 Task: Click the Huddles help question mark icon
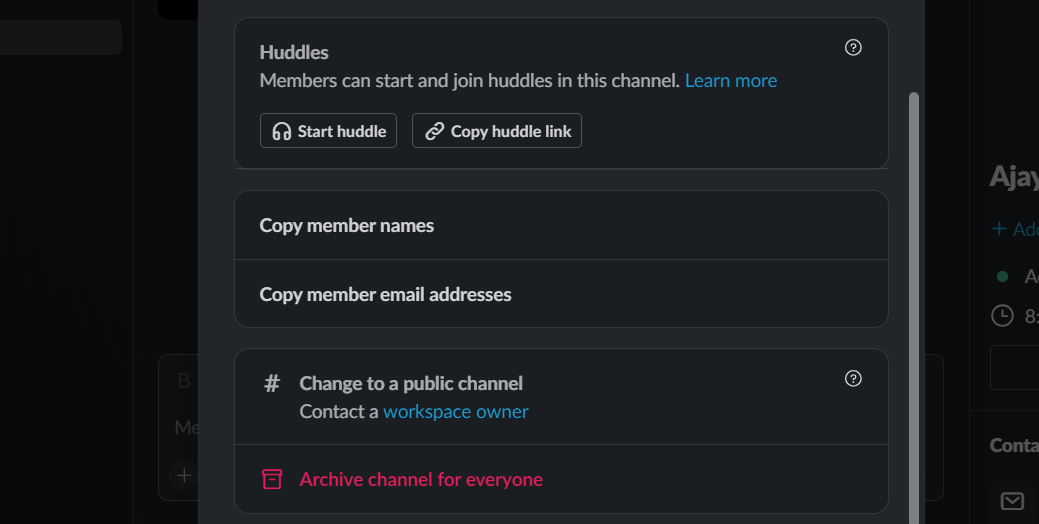point(853,47)
